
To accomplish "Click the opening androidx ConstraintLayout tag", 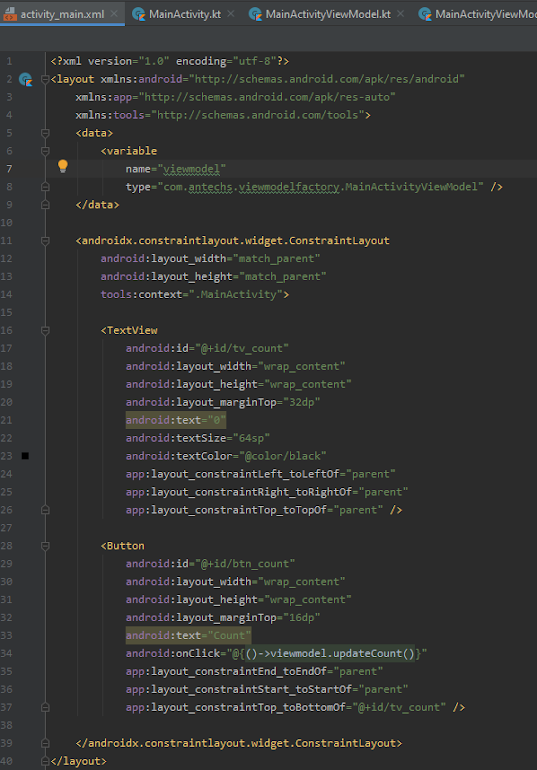I will tap(233, 241).
